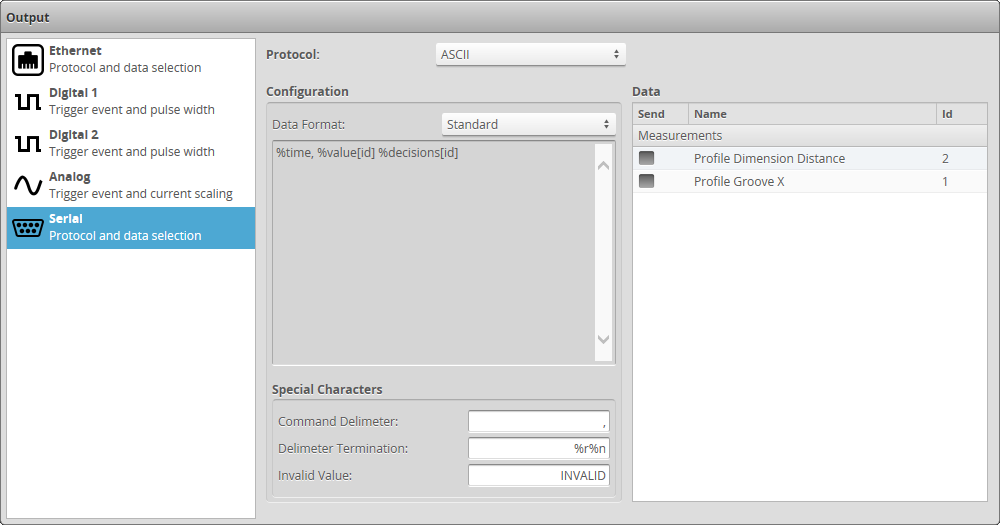This screenshot has height=525, width=1000.
Task: Click the Delimeter Termination input field
Action: coord(539,449)
